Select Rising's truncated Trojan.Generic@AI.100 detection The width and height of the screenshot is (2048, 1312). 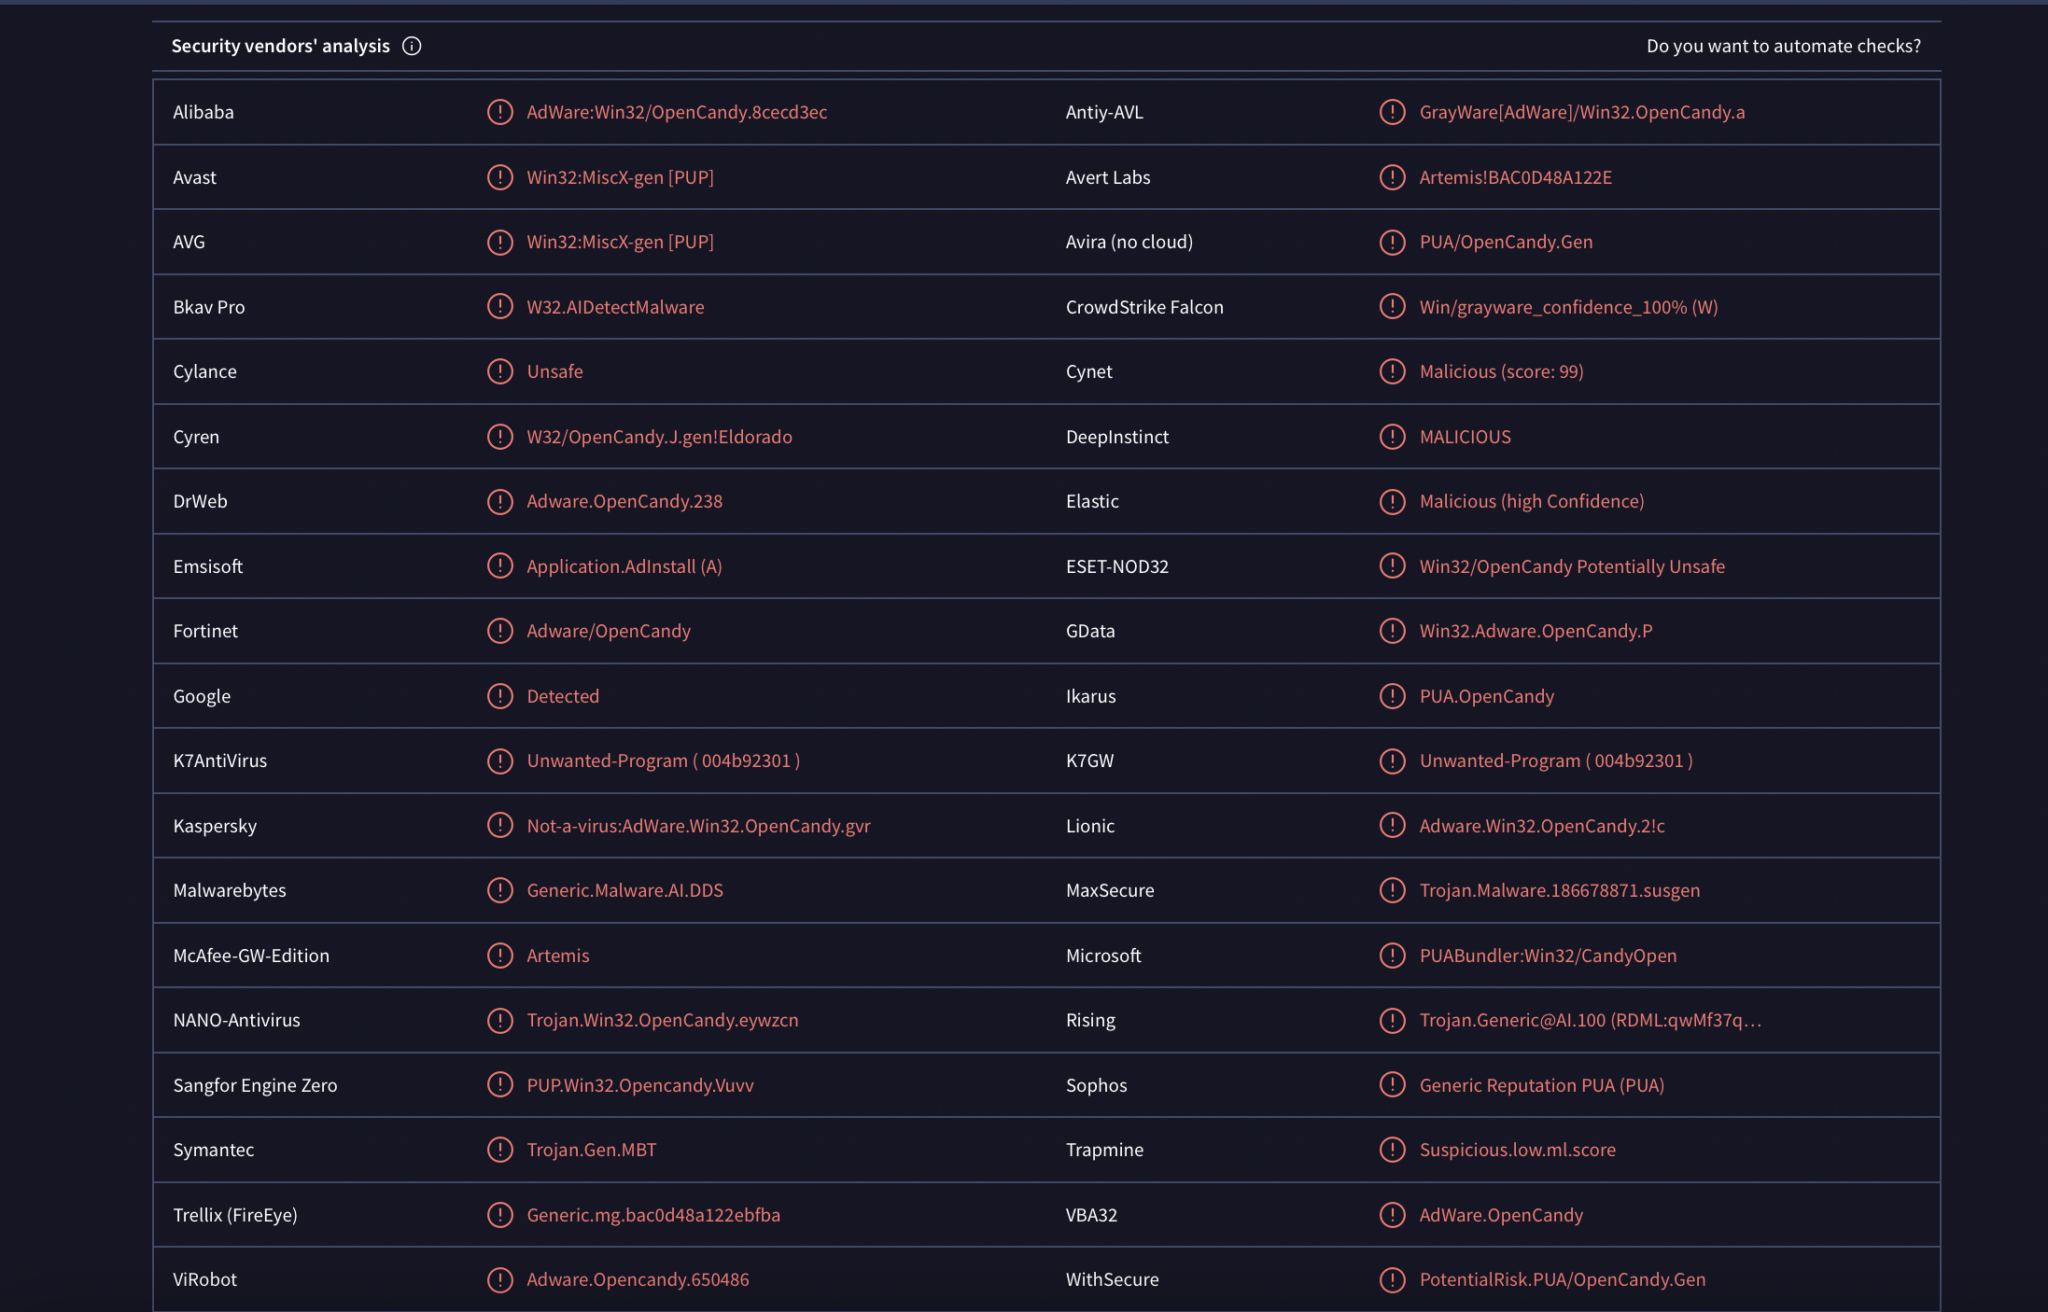tap(1590, 1020)
